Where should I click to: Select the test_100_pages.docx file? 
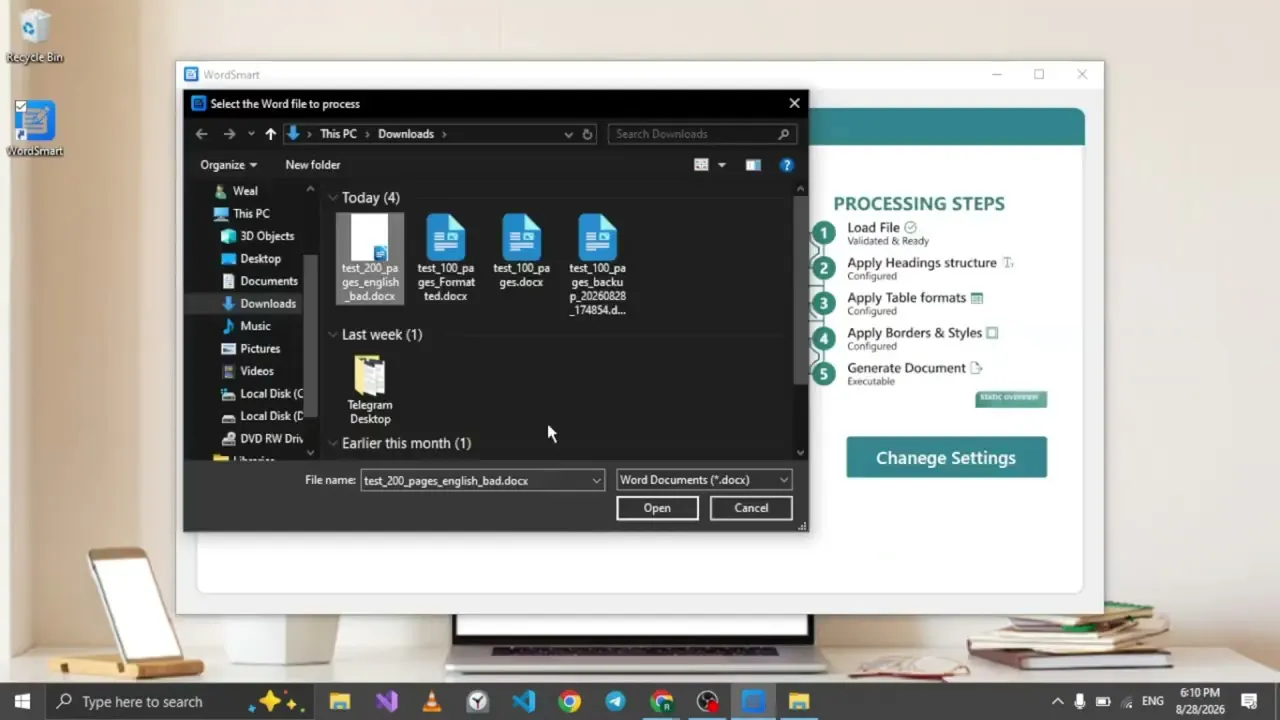click(521, 251)
